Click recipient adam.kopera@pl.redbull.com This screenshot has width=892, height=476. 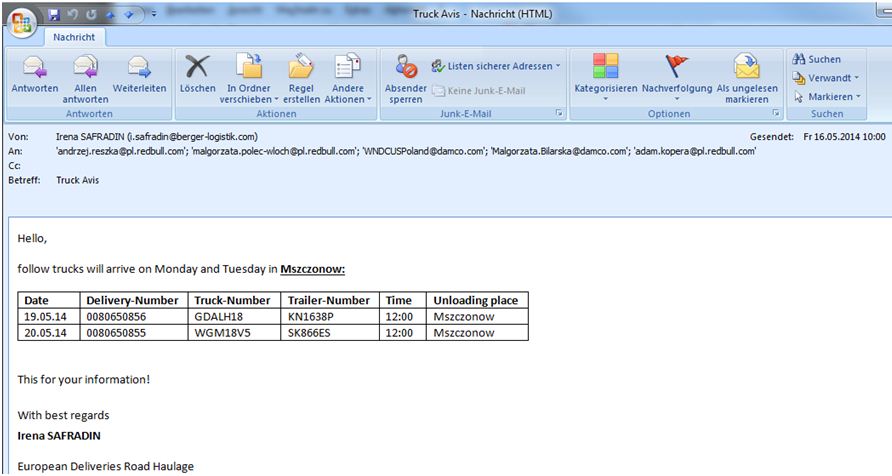tap(695, 151)
